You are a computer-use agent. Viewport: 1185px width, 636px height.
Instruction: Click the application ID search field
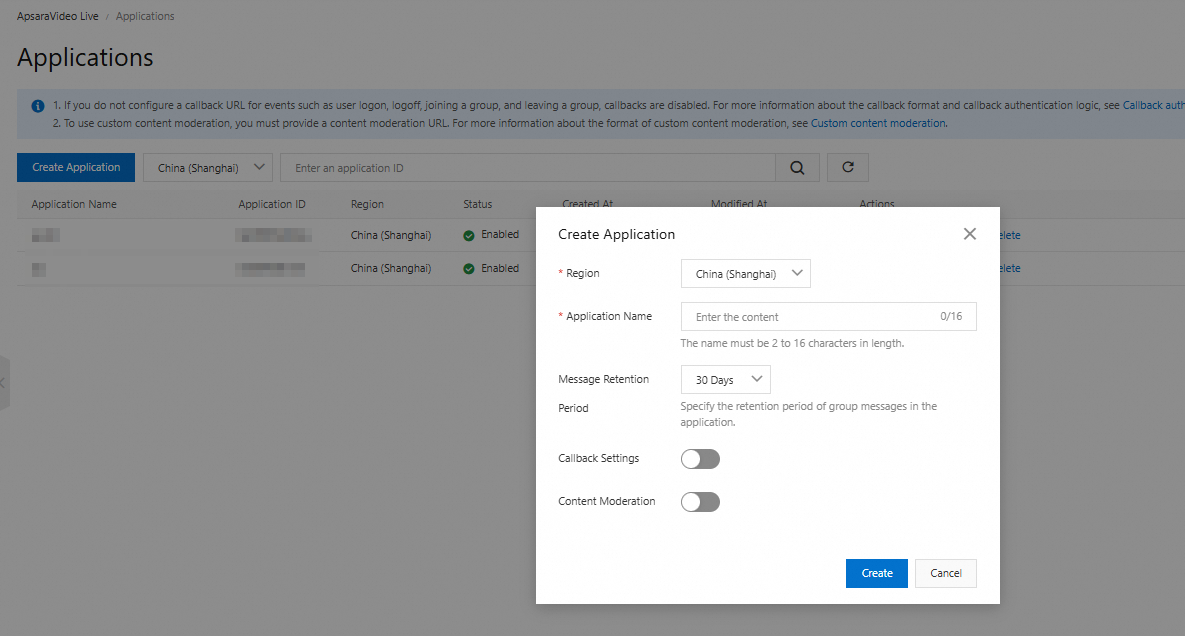point(528,168)
